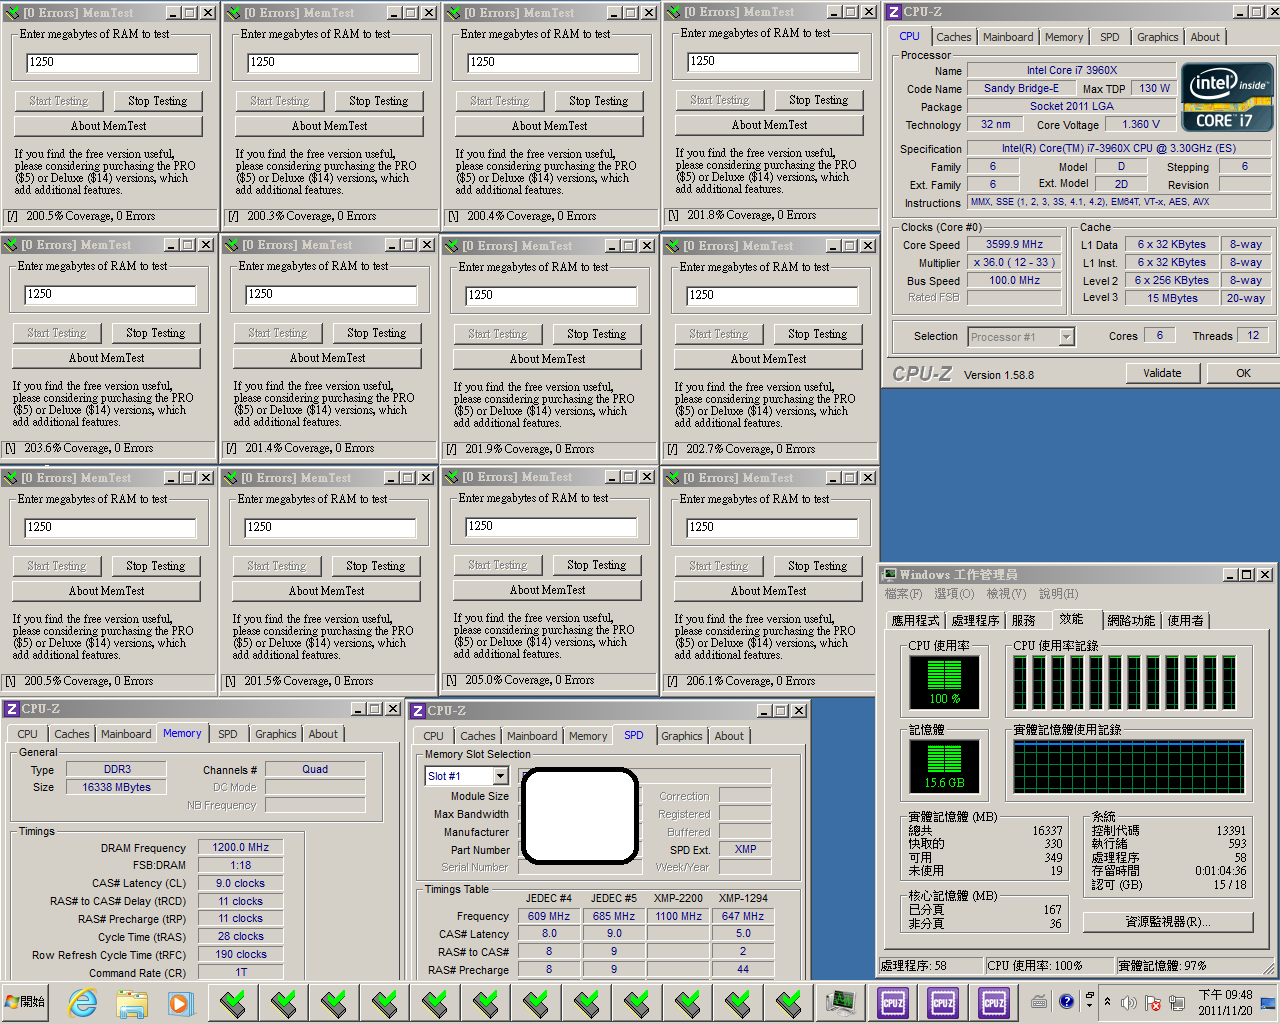Click the RAM megabytes field in 202.7% Coverage window
The image size is (1280, 1024).
tap(772, 296)
